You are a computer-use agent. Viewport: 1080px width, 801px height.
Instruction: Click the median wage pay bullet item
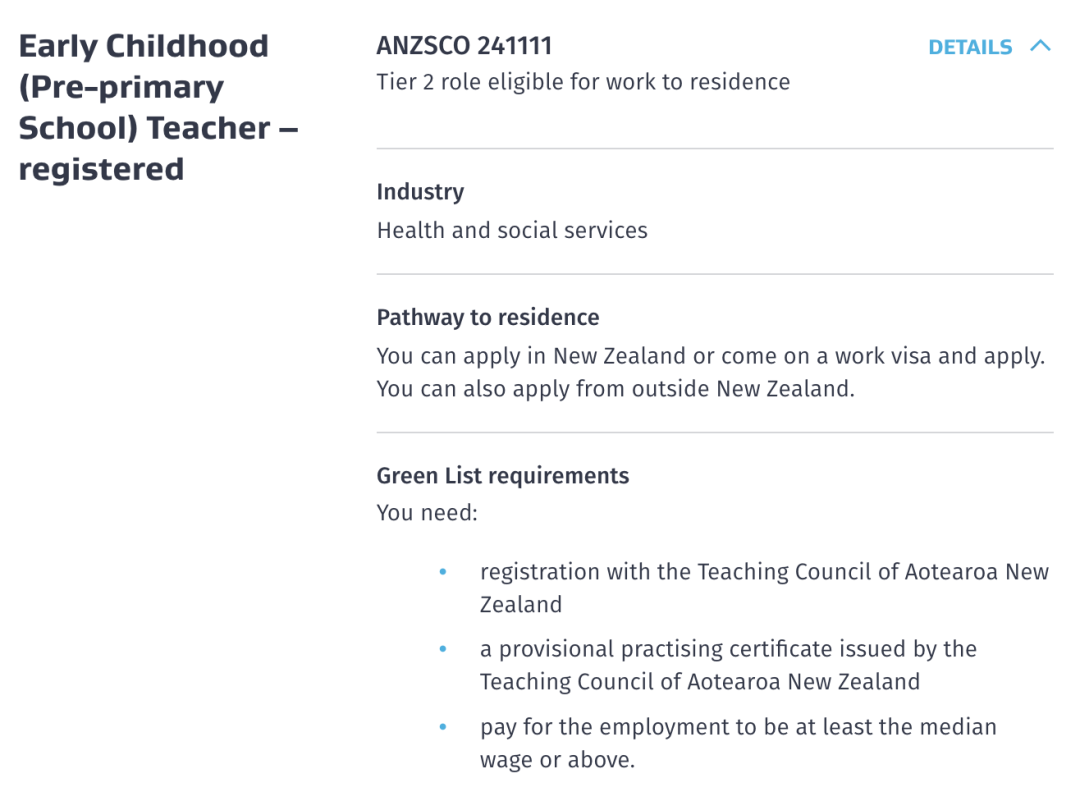738,743
